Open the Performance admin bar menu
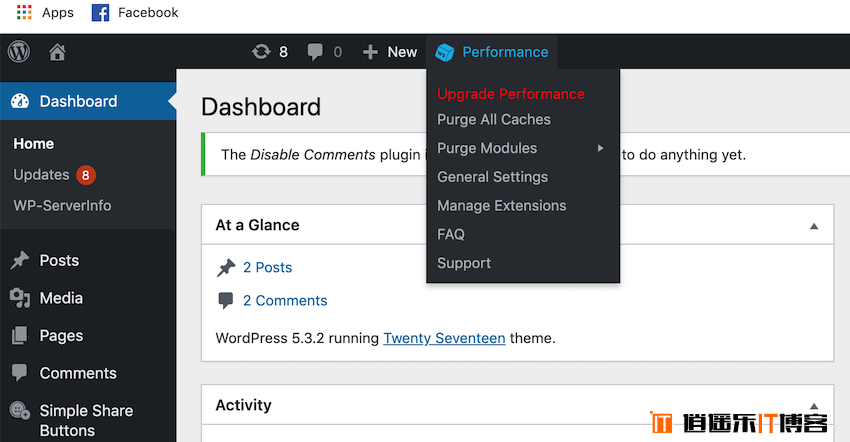 click(492, 52)
